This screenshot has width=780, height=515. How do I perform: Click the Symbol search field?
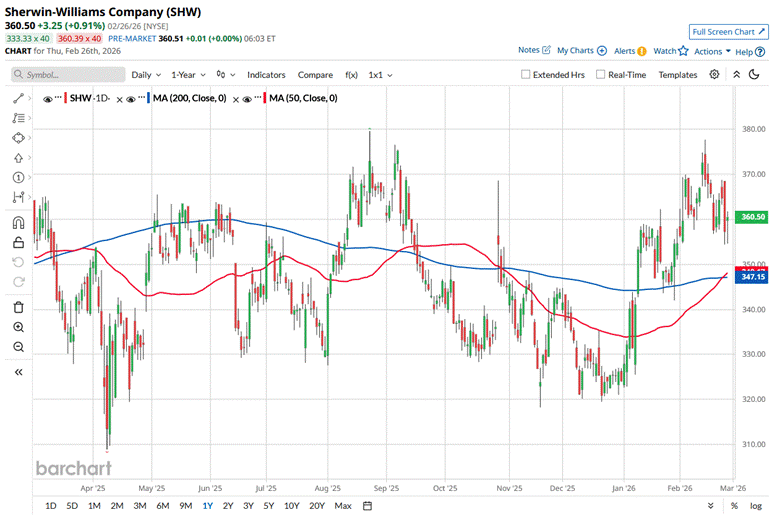68,75
